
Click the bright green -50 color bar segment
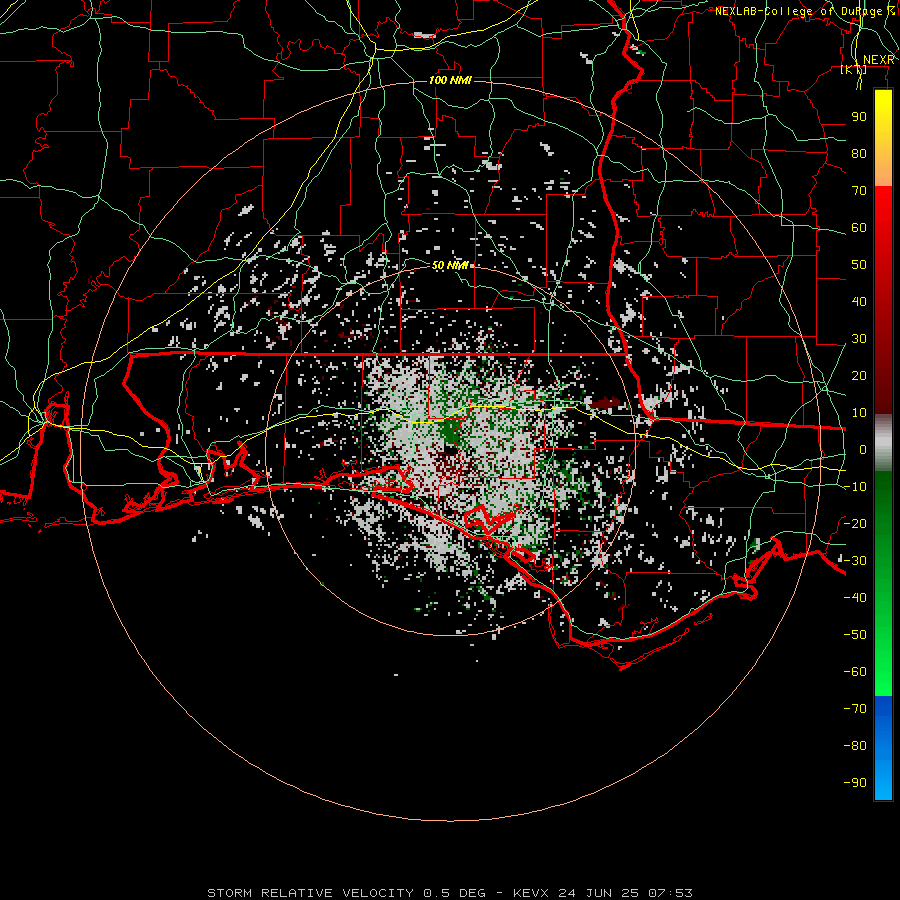point(883,634)
